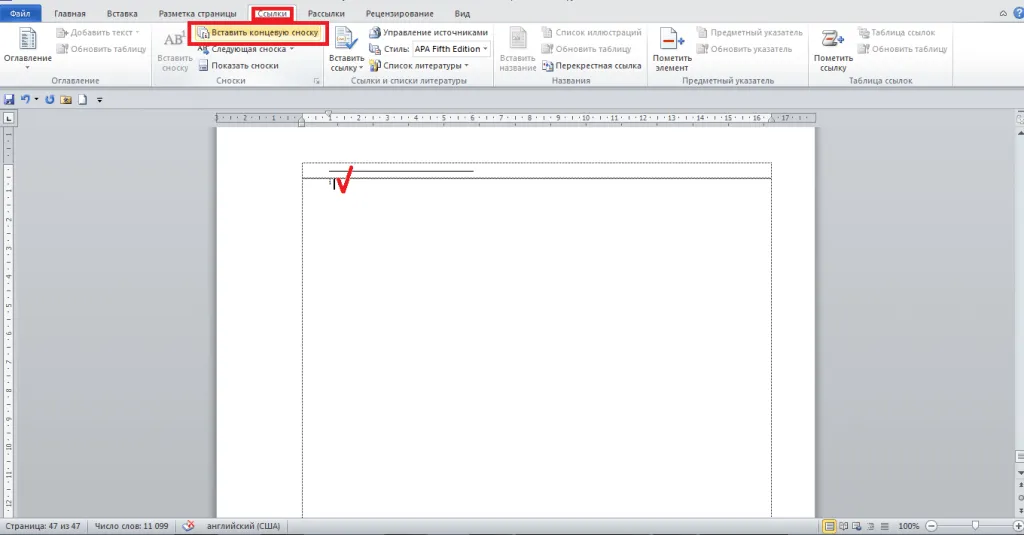Click the Redo icon in quick access toolbar
This screenshot has width=1024, height=535.
coord(50,100)
